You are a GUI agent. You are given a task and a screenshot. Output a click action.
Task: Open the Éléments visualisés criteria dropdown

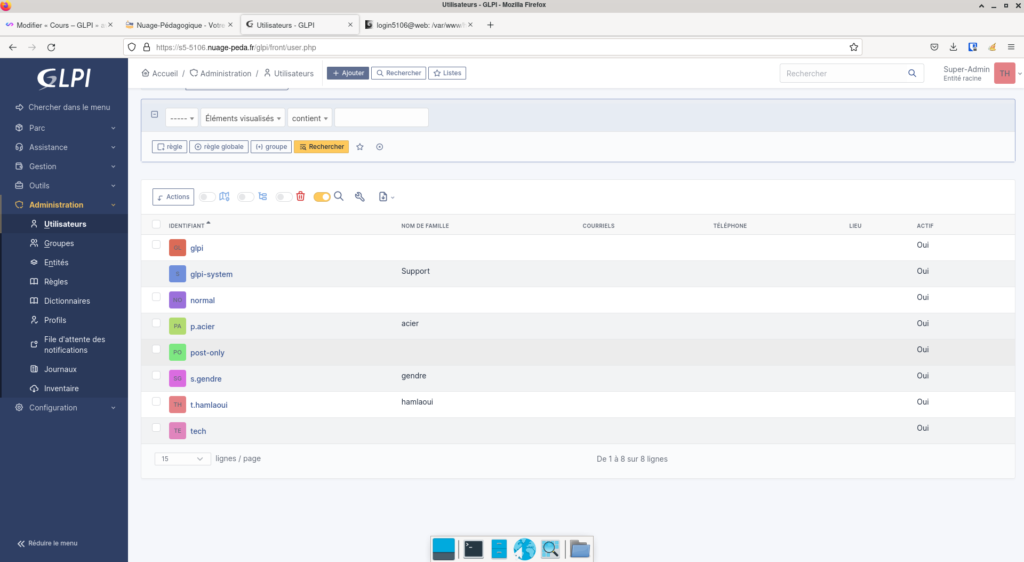coord(242,118)
